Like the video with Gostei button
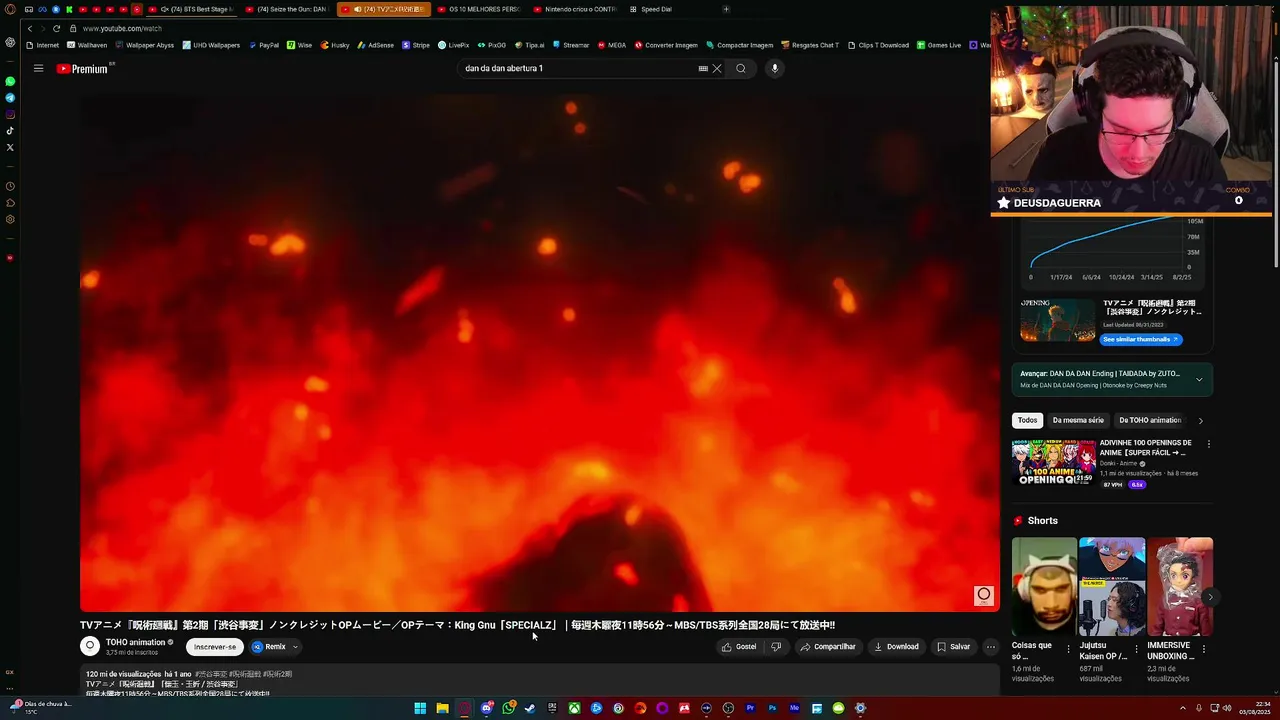The height and width of the screenshot is (720, 1280). pyautogui.click(x=740, y=647)
